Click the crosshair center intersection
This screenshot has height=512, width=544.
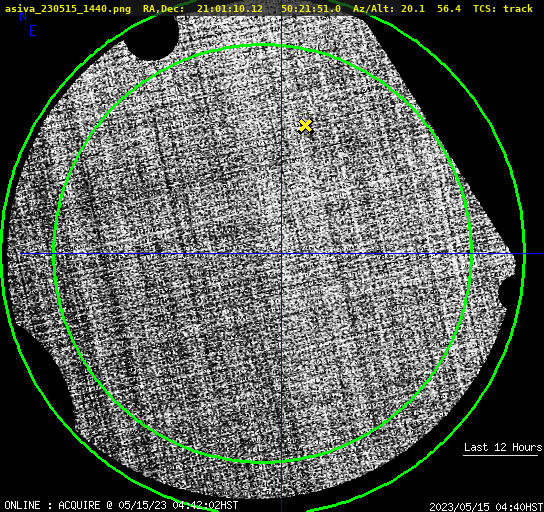(x=281, y=254)
